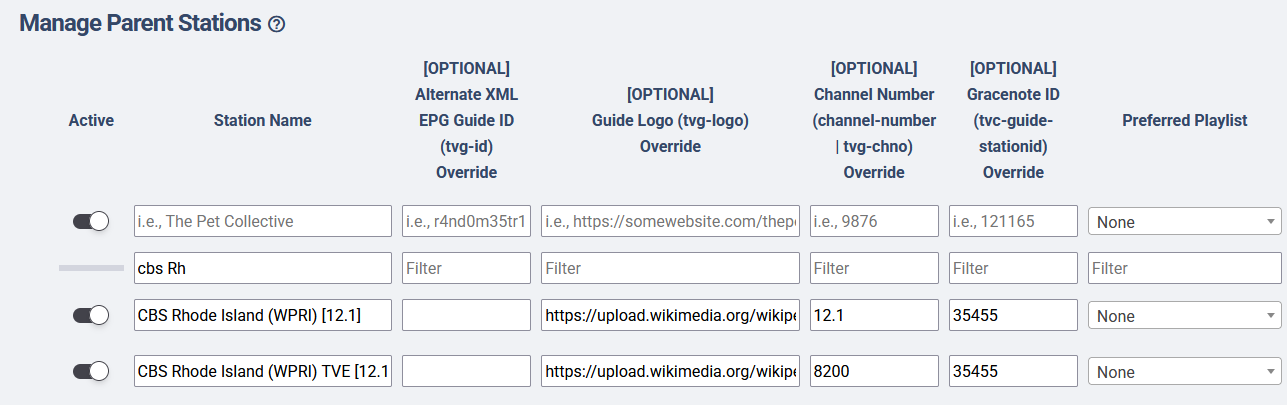Open Preferred Playlist dropdown in new station row
This screenshot has height=405, width=1287.
pos(1184,222)
